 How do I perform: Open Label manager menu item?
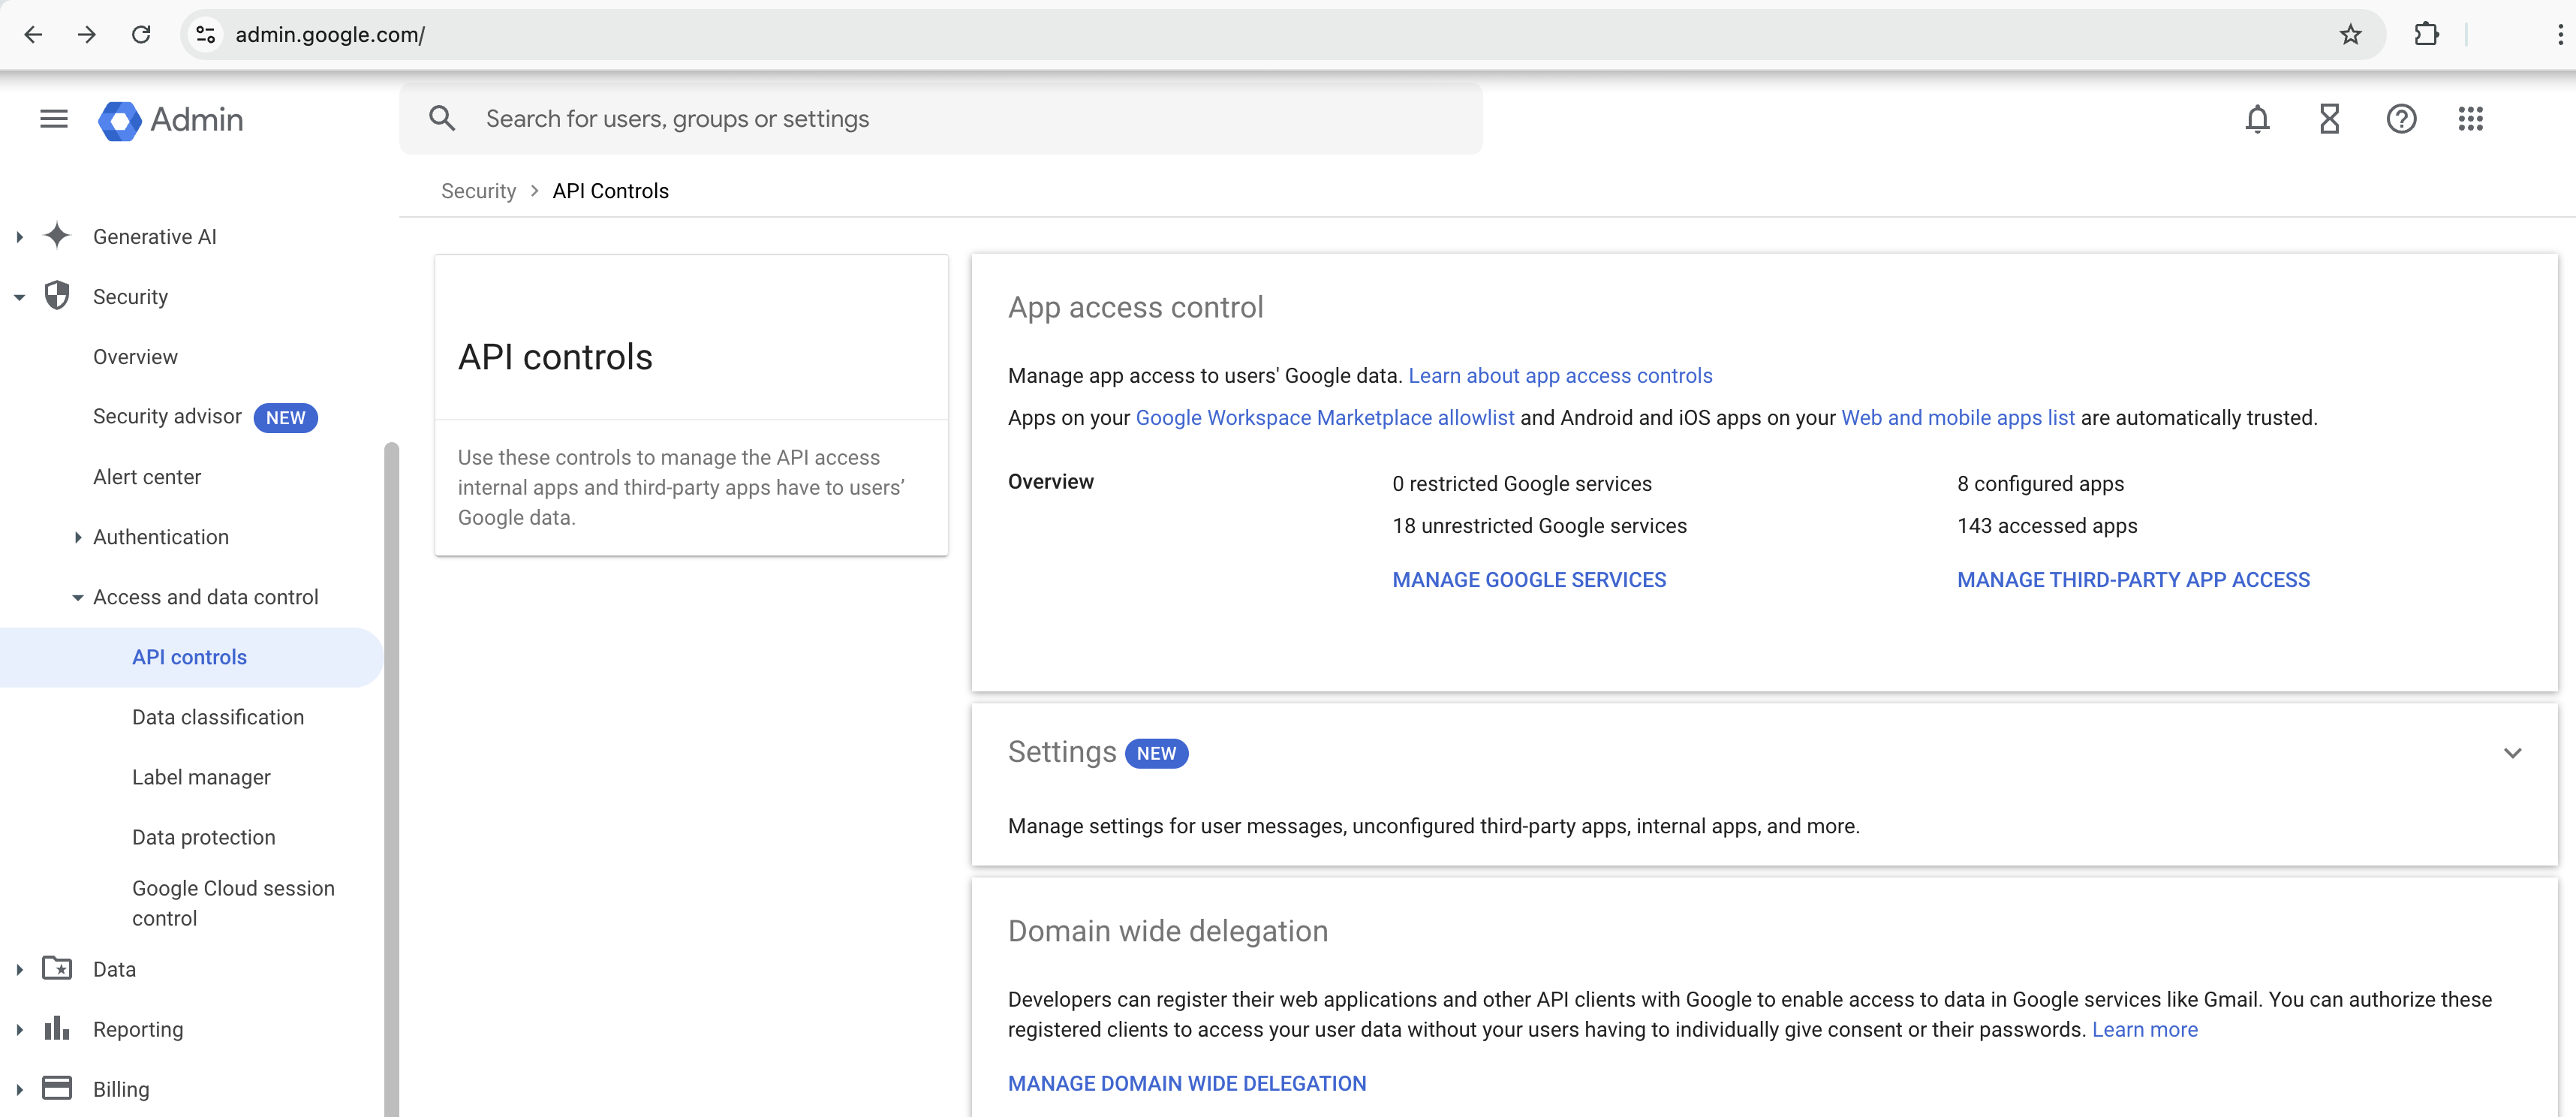click(201, 777)
